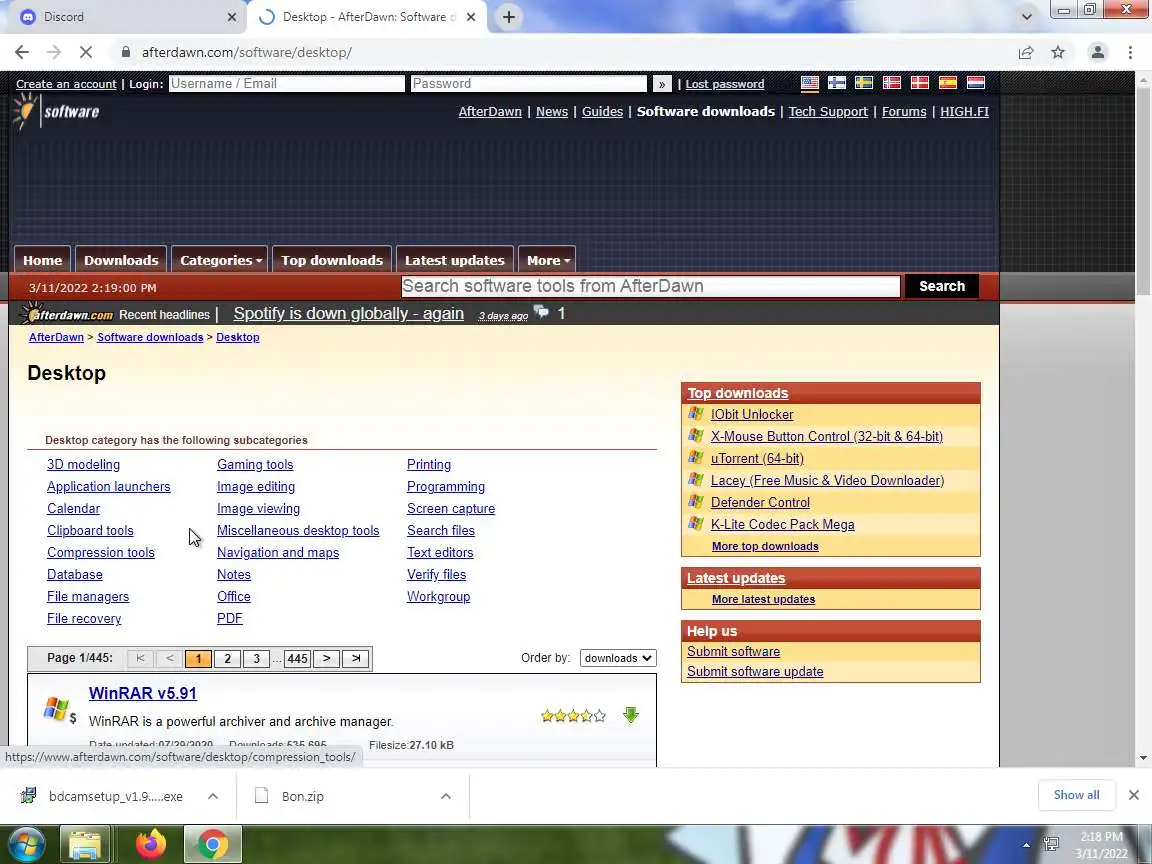Image resolution: width=1152 pixels, height=864 pixels.
Task: Click the site lock icon in address bar
Action: 126,52
